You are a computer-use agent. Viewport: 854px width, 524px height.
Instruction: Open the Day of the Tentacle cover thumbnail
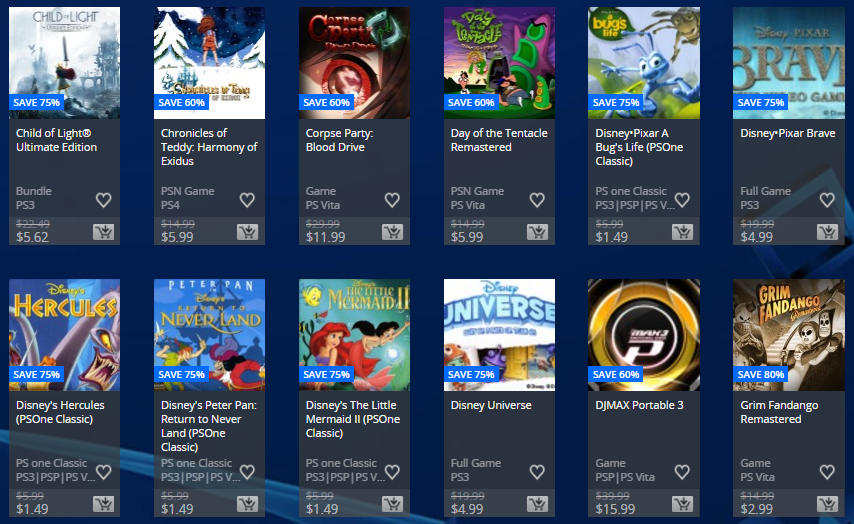click(499, 63)
